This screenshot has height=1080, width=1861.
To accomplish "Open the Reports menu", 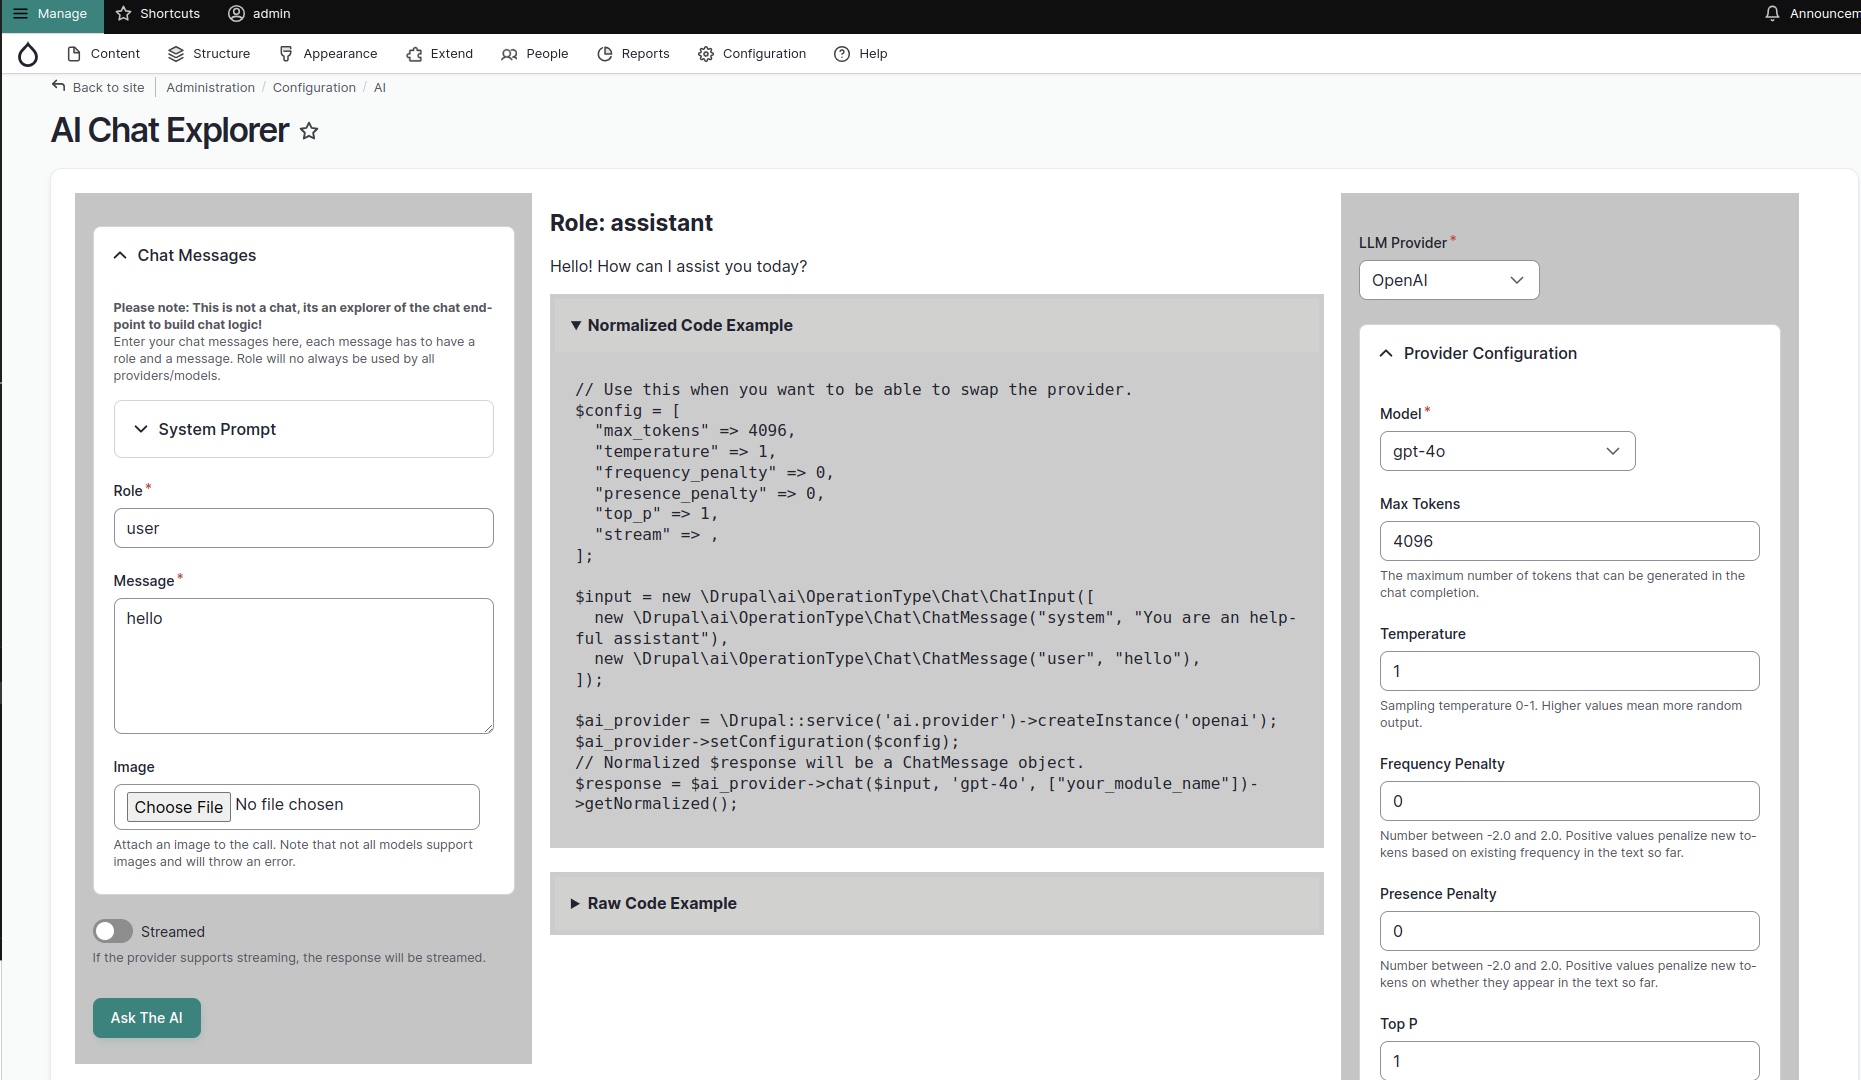I will click(633, 54).
